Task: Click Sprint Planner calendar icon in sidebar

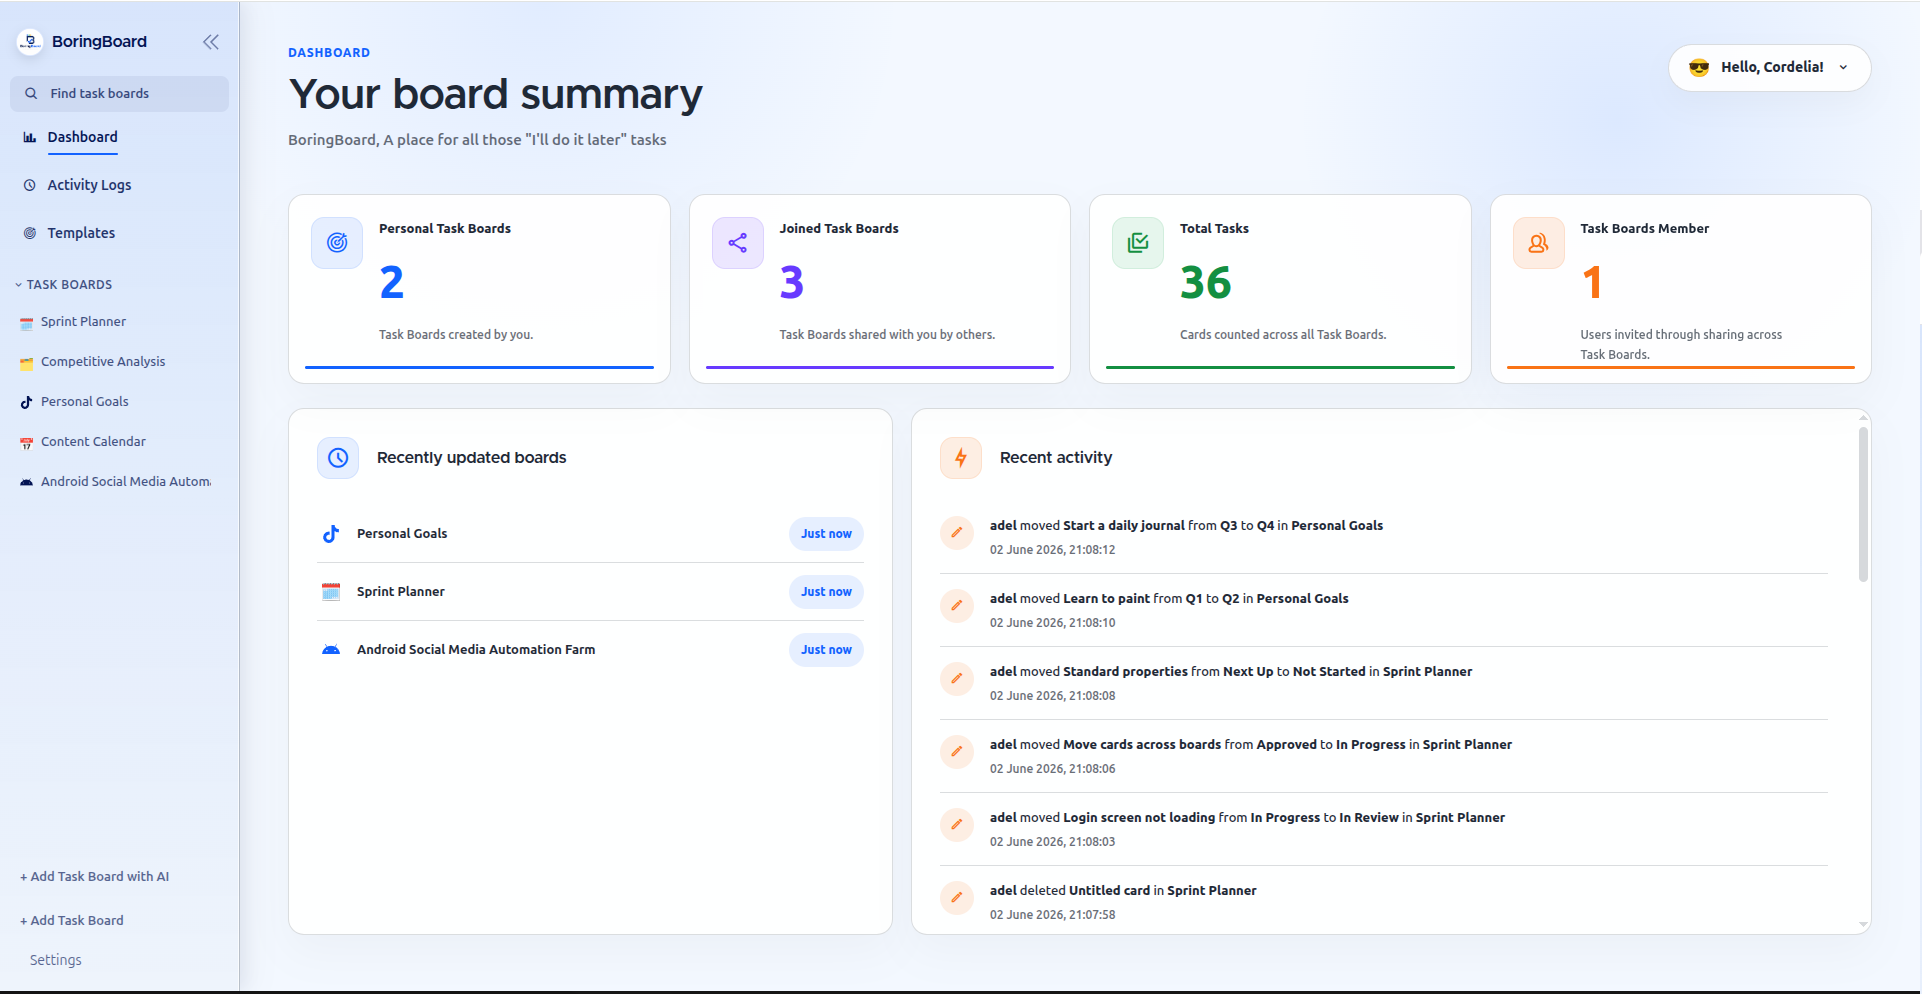Action: click(27, 323)
